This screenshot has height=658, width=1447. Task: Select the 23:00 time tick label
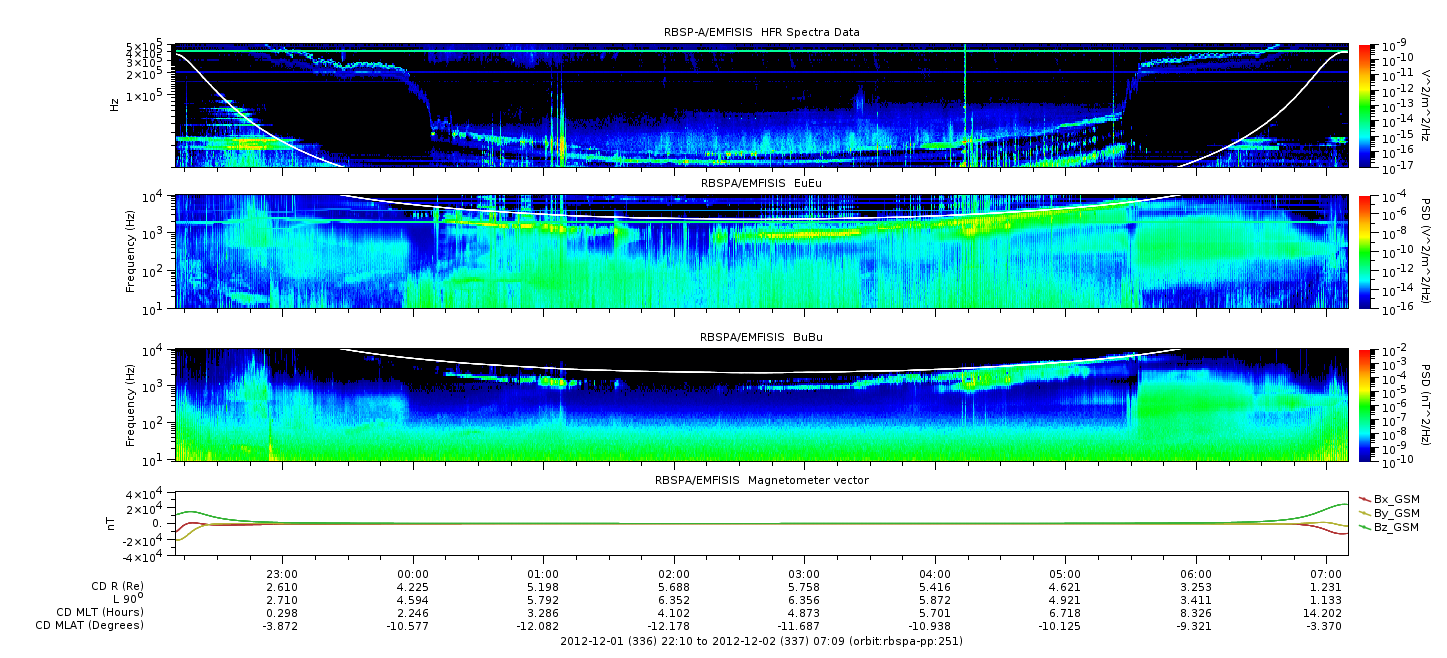tap(283, 574)
